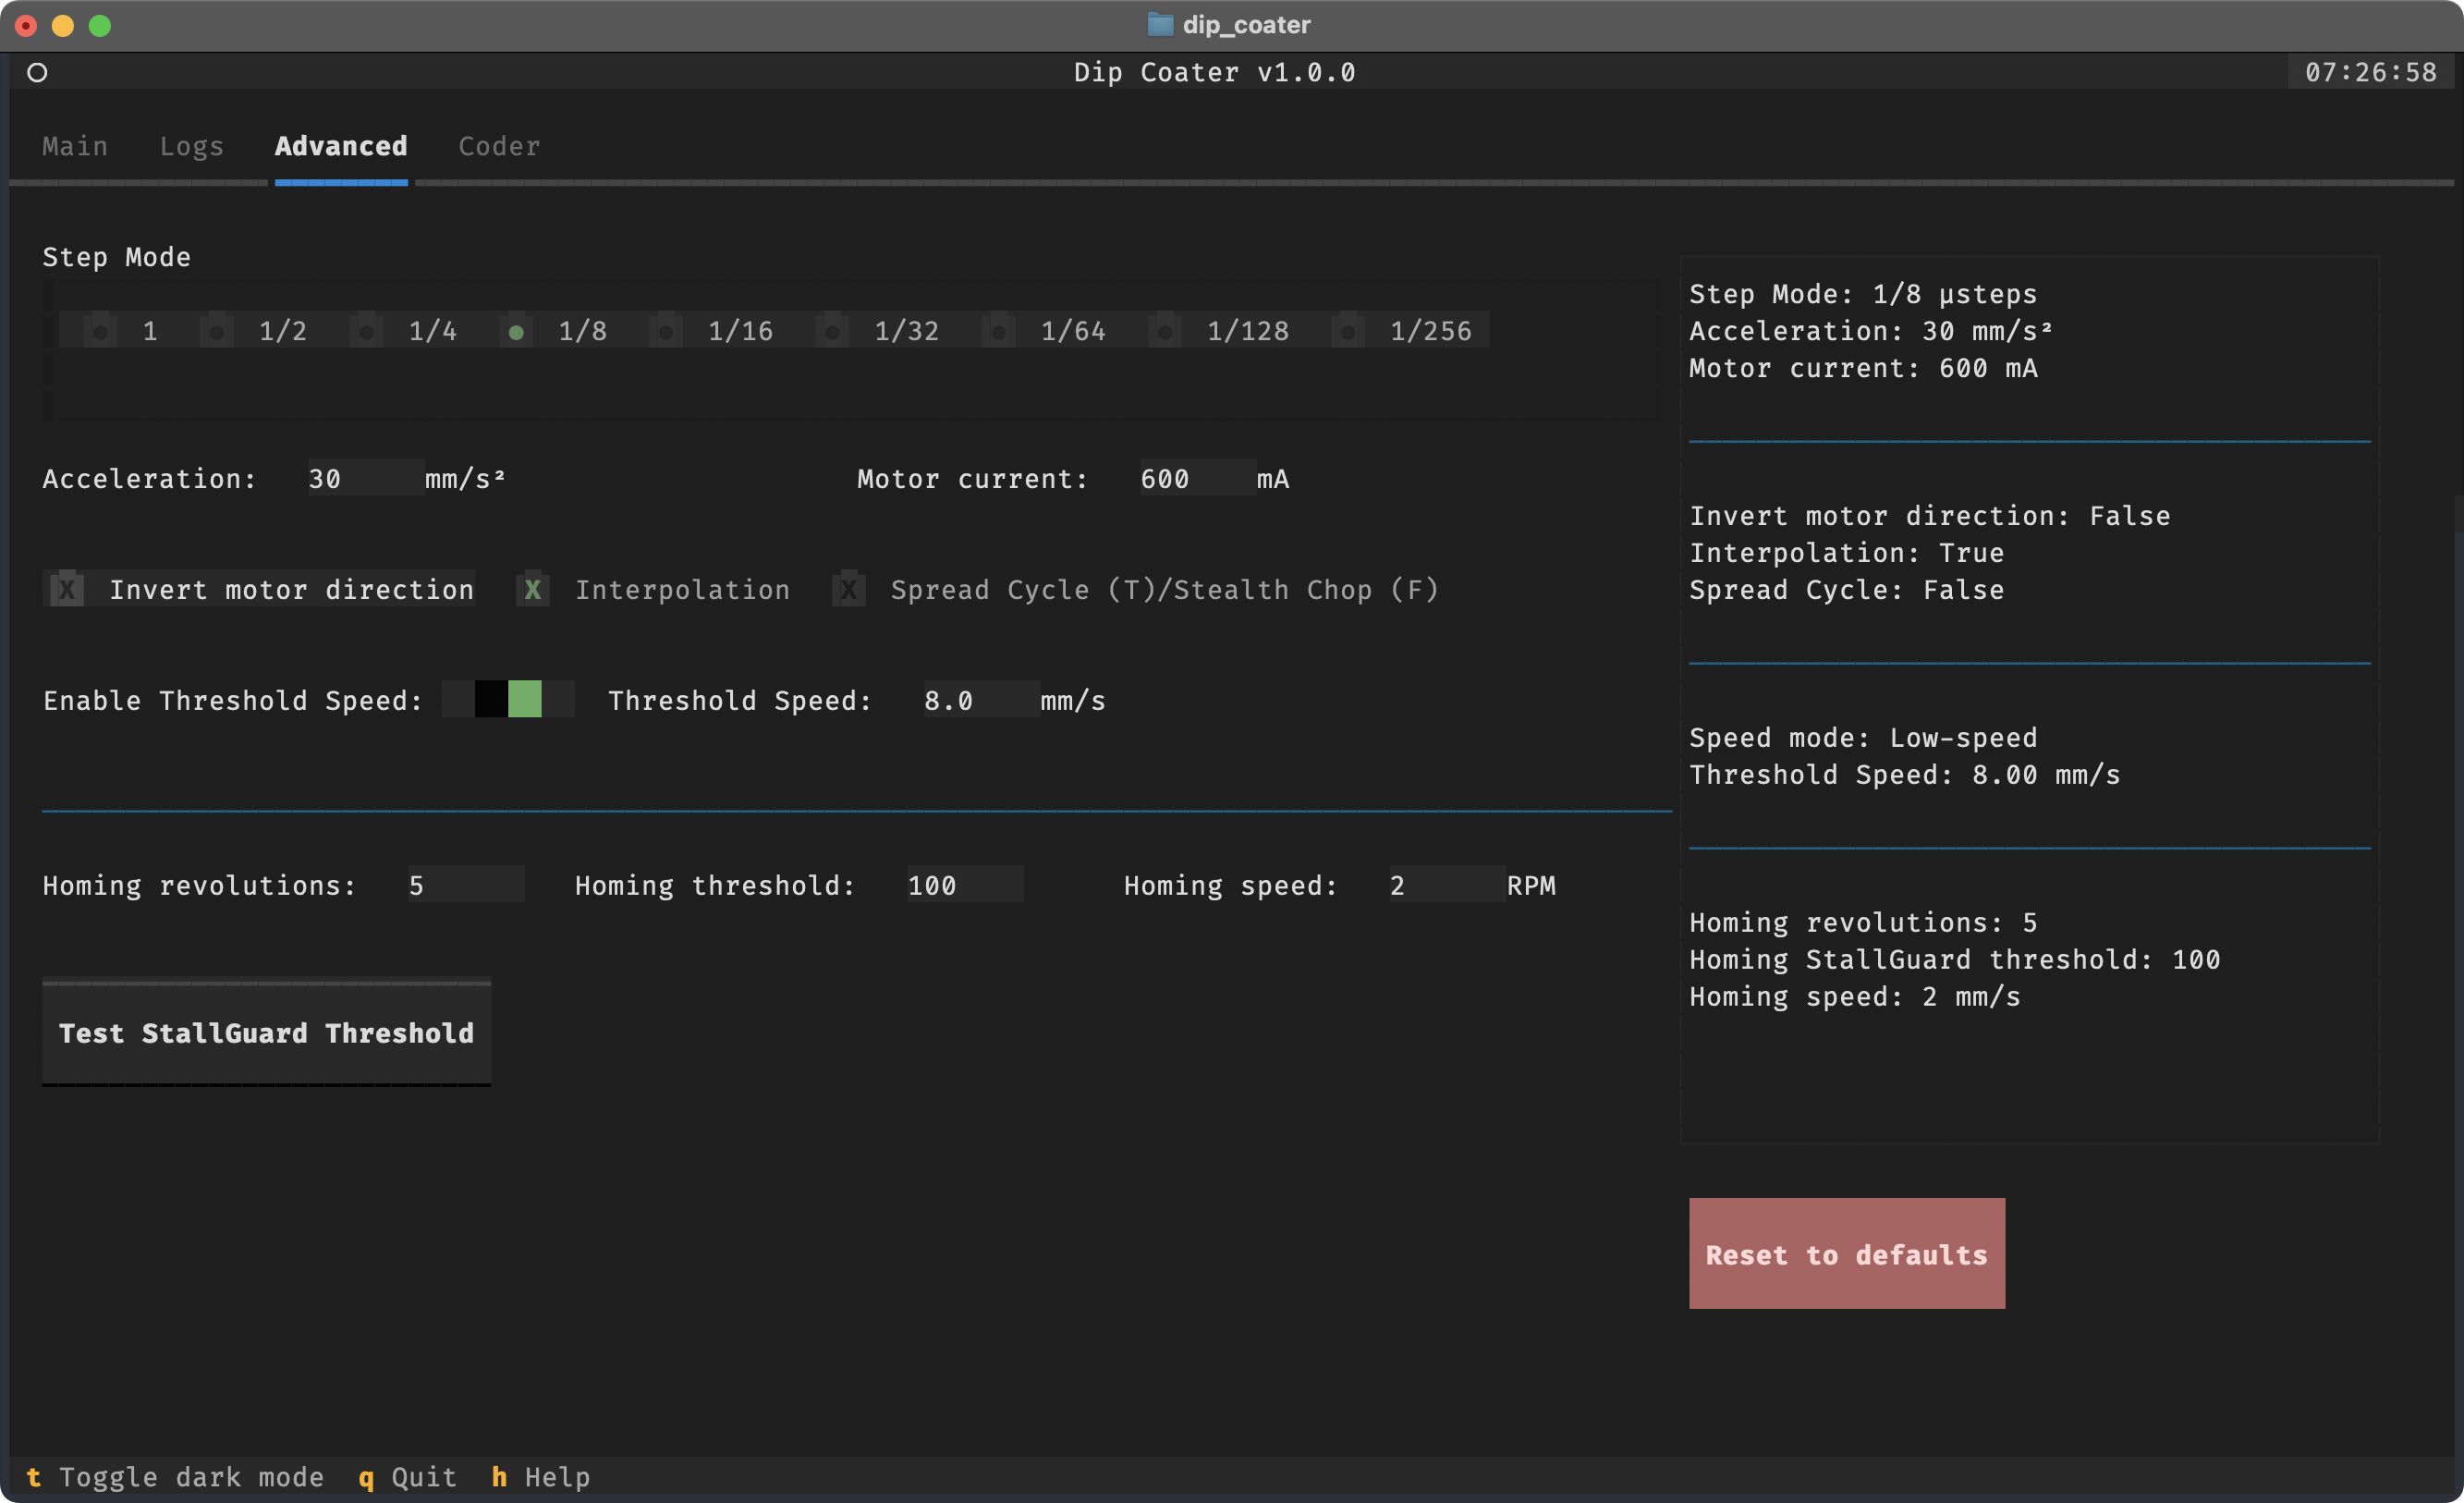Viewport: 2464px width, 1503px height.
Task: Uncheck the Interpolation checkbox
Action: (653, 590)
